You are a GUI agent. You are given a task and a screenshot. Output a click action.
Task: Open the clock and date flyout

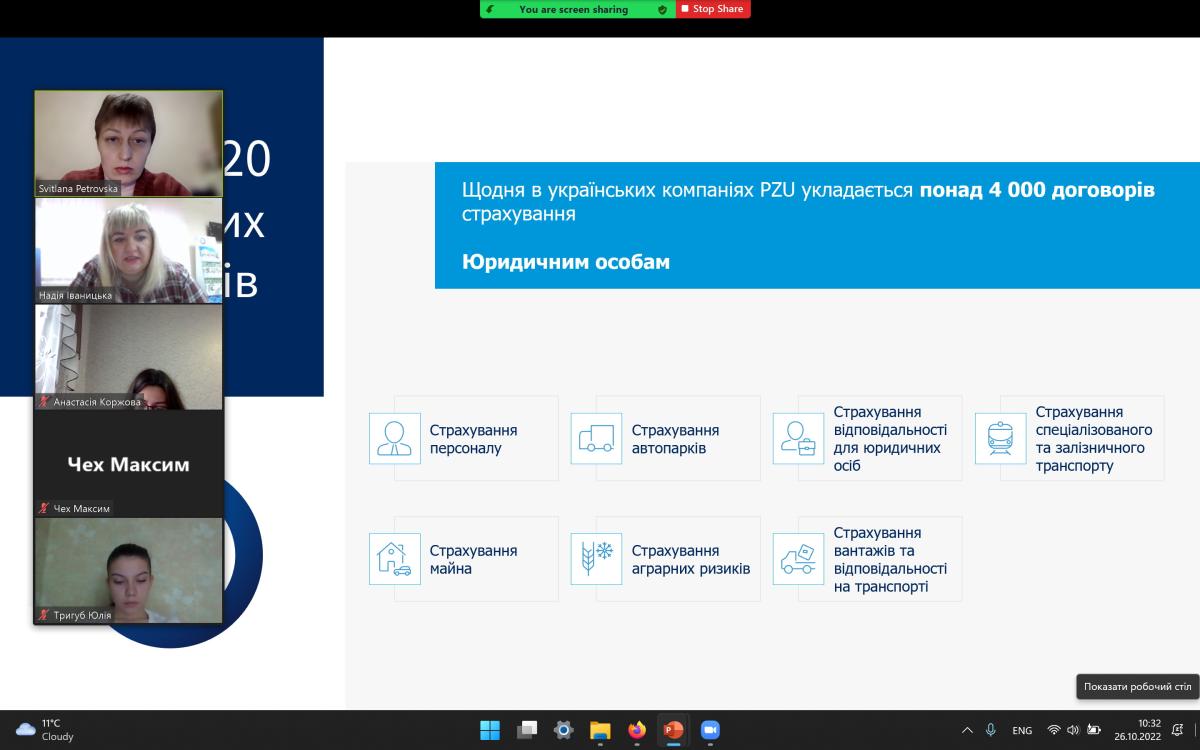pyautogui.click(x=1149, y=730)
